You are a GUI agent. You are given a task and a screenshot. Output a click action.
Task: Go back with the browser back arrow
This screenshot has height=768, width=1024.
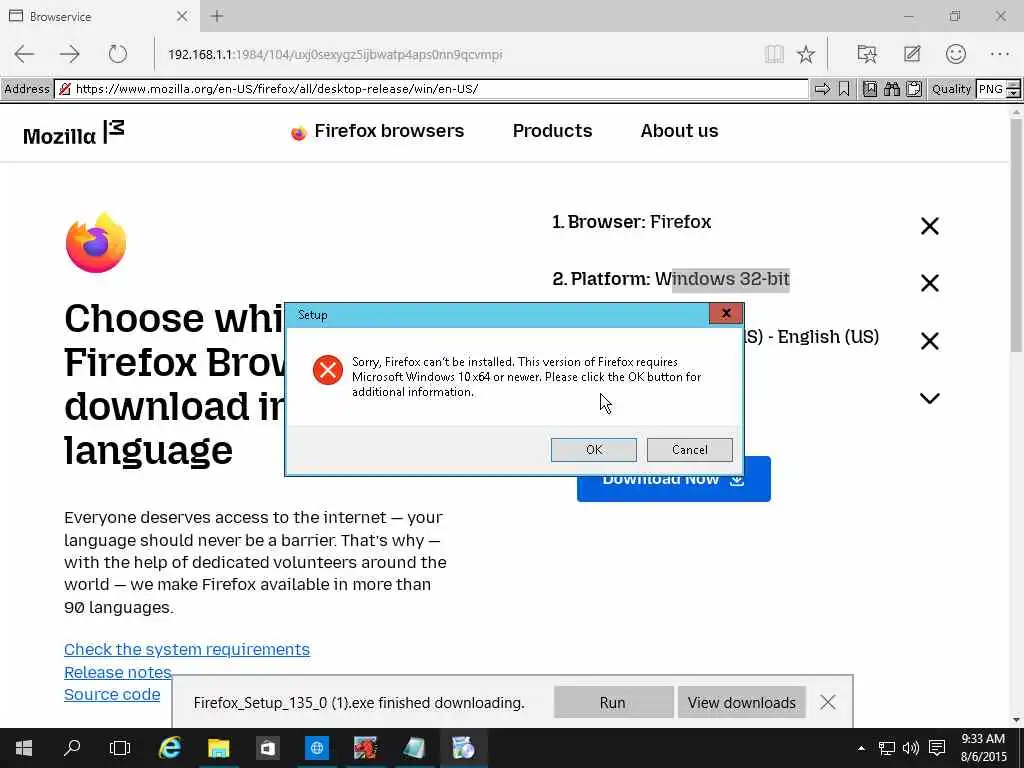pyautogui.click(x=24, y=54)
